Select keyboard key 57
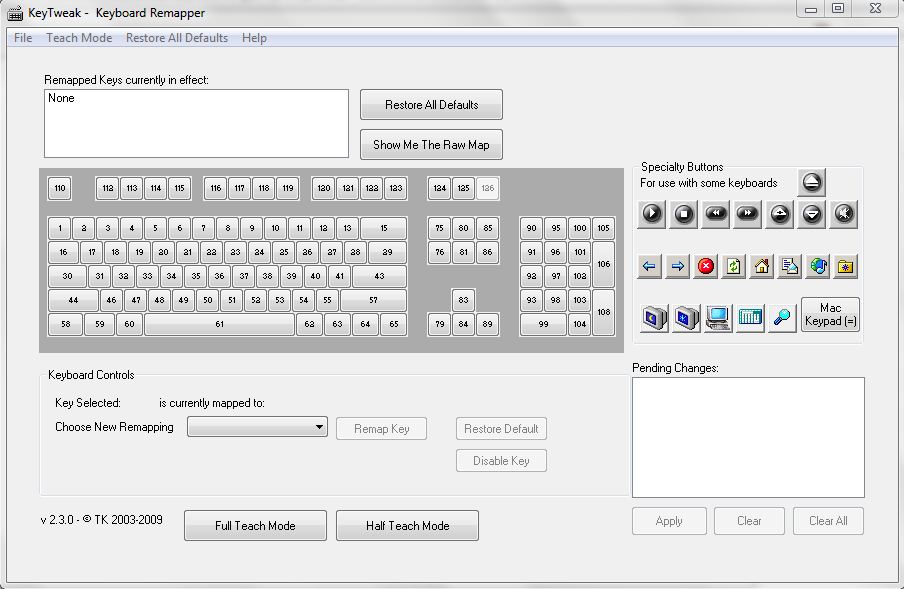Screen dimensions: 904x589 pyautogui.click(x=374, y=300)
